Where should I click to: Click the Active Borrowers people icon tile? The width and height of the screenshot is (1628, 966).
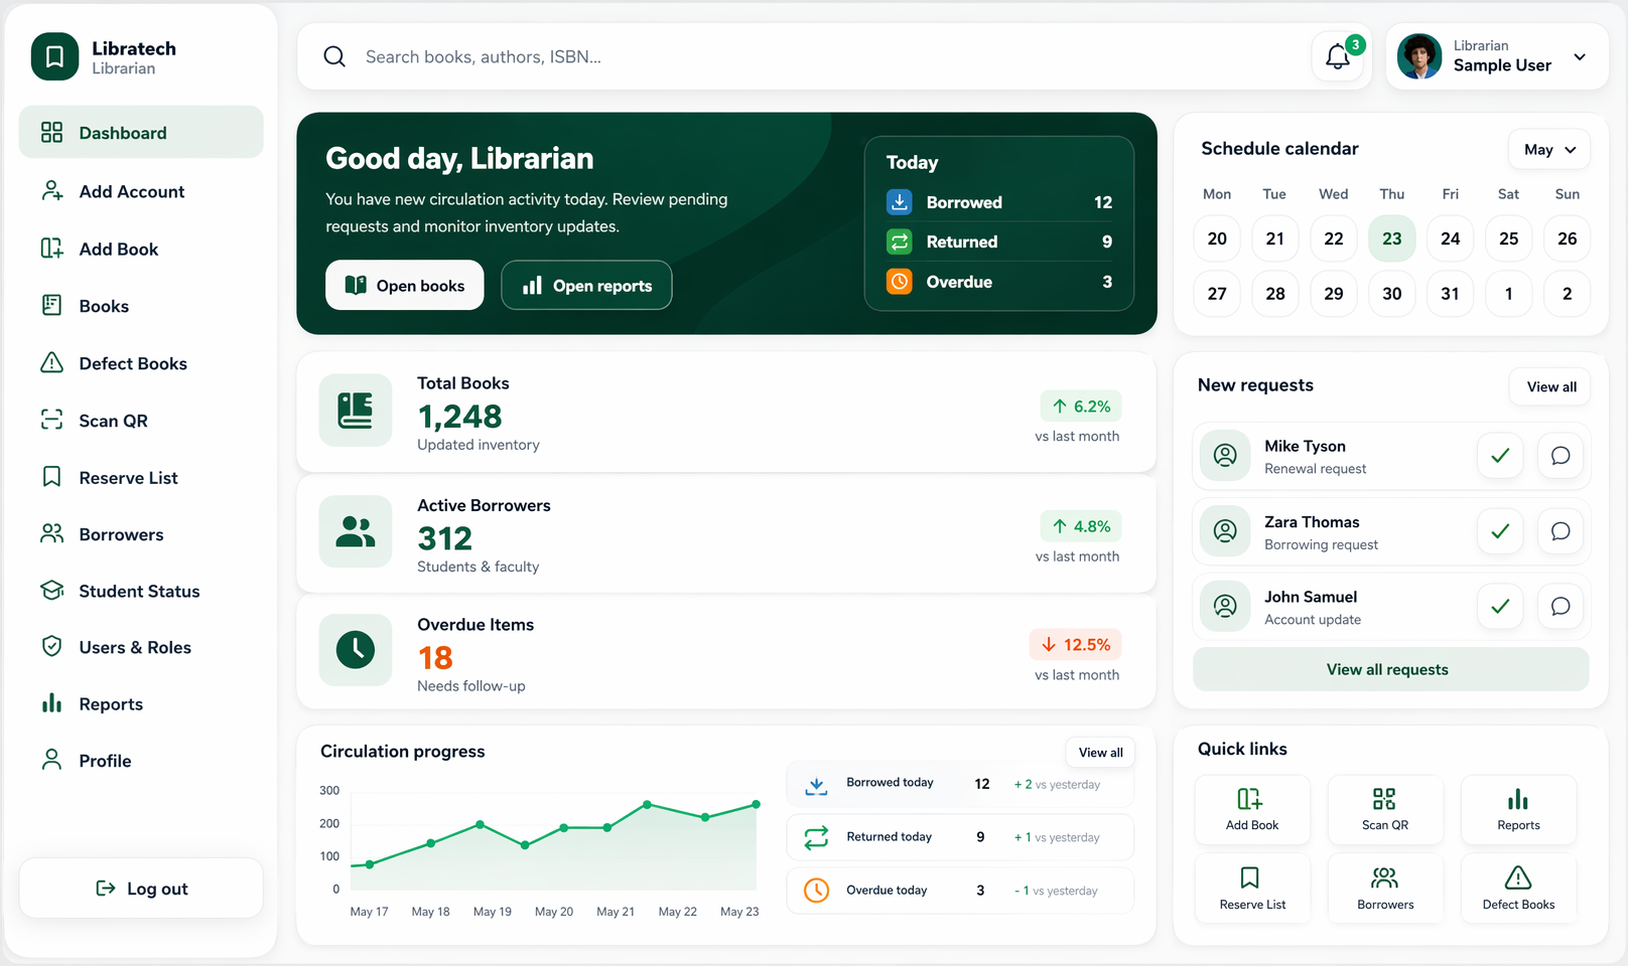(x=355, y=531)
